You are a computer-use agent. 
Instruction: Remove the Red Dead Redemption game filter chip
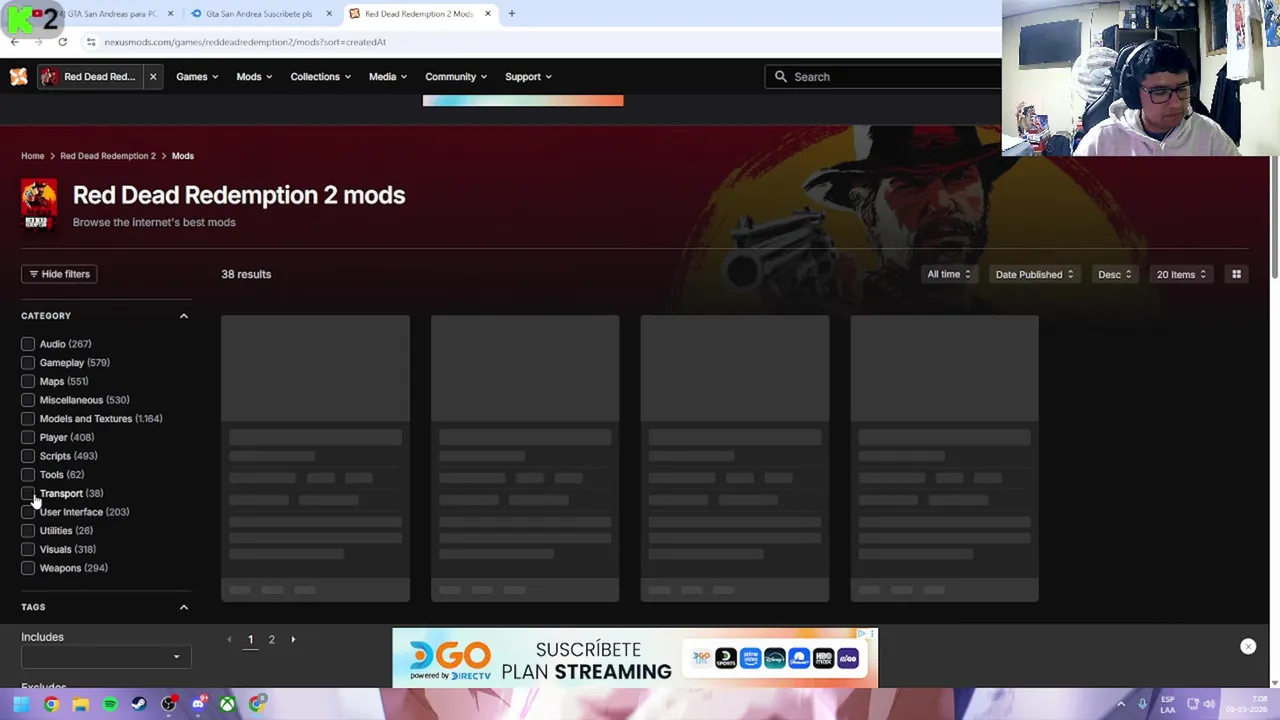[x=153, y=77]
